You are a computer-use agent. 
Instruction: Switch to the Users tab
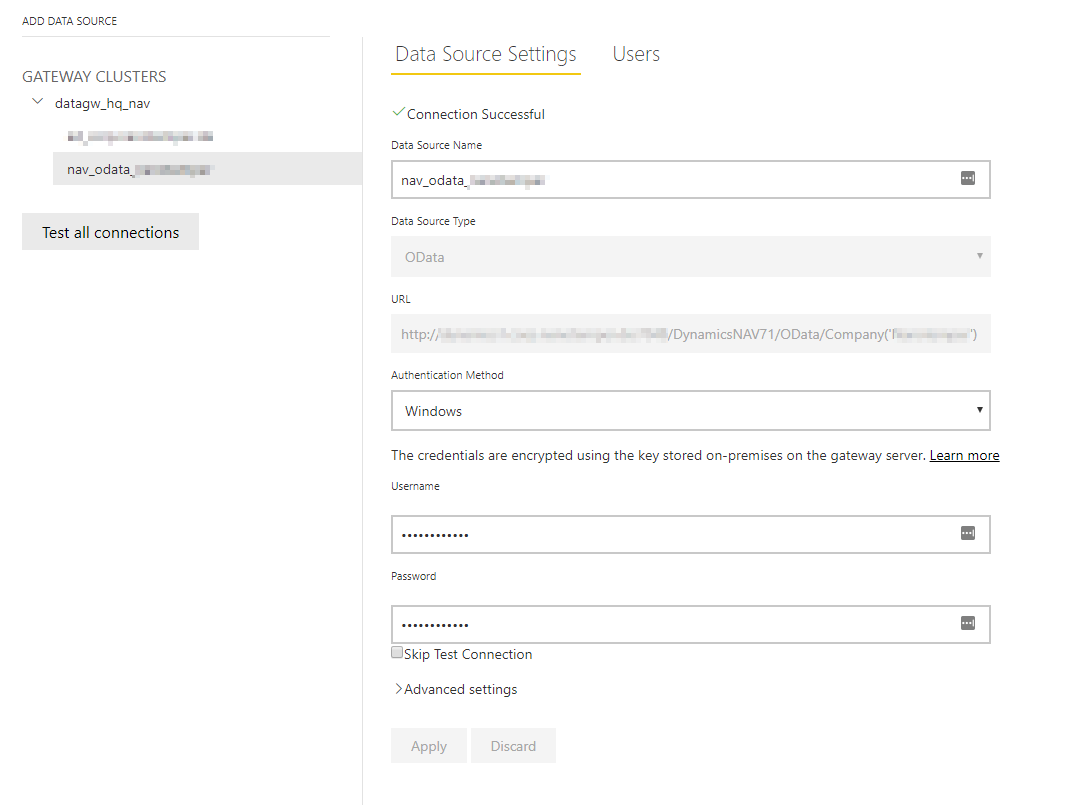pyautogui.click(x=636, y=54)
